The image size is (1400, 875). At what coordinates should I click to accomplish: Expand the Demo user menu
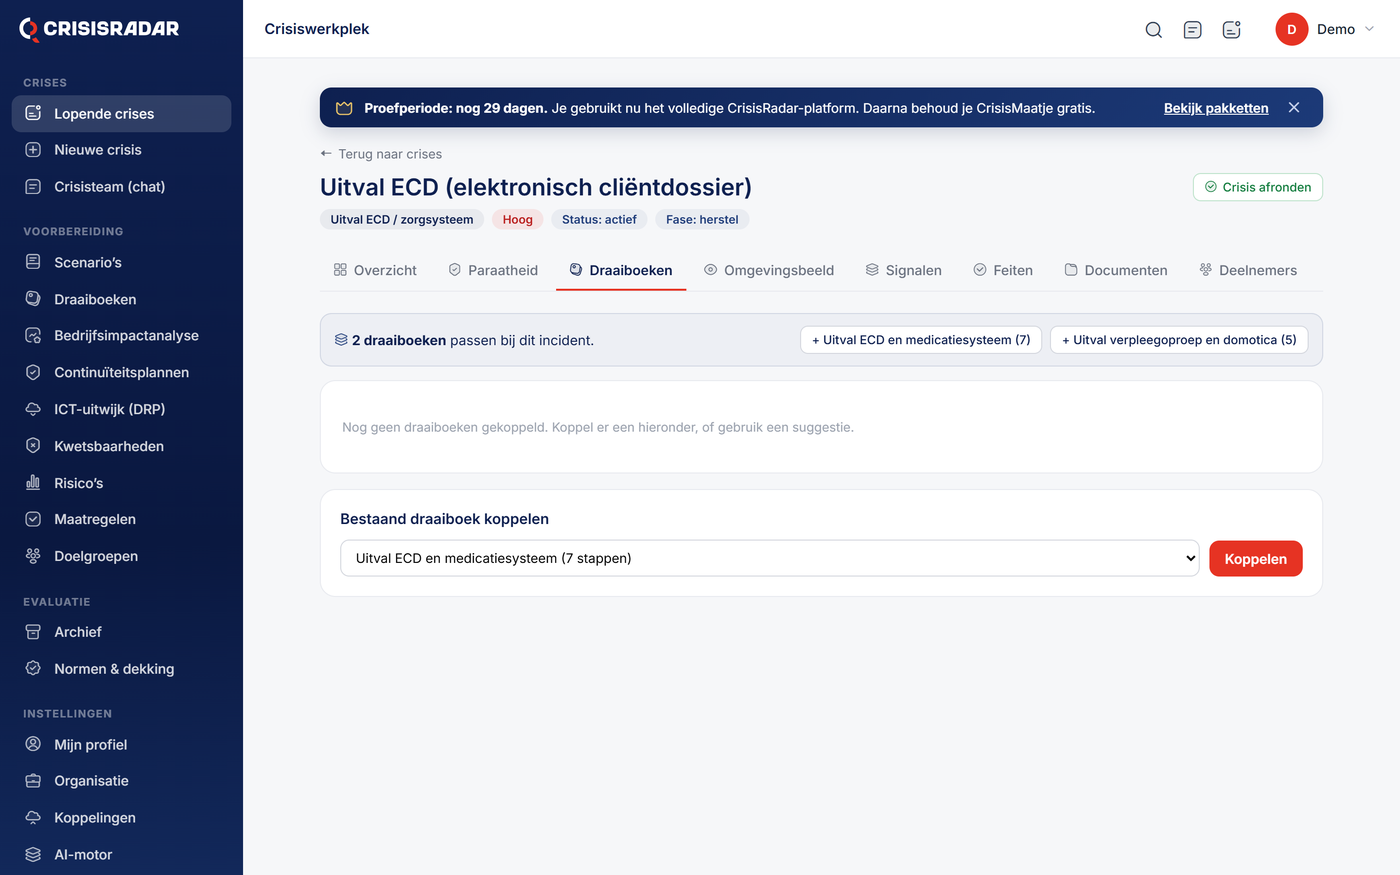(x=1326, y=30)
